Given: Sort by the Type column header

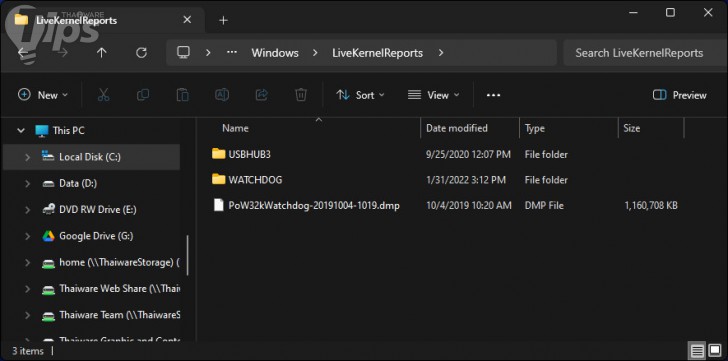Looking at the screenshot, I should click(534, 129).
